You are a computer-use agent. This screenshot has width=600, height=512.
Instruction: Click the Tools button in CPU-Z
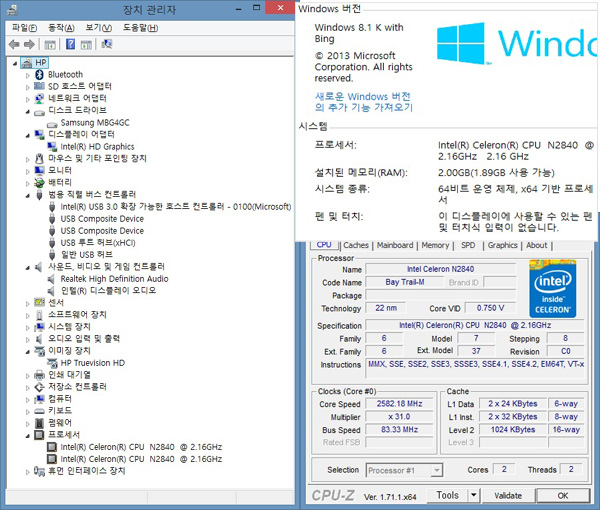pos(447,496)
